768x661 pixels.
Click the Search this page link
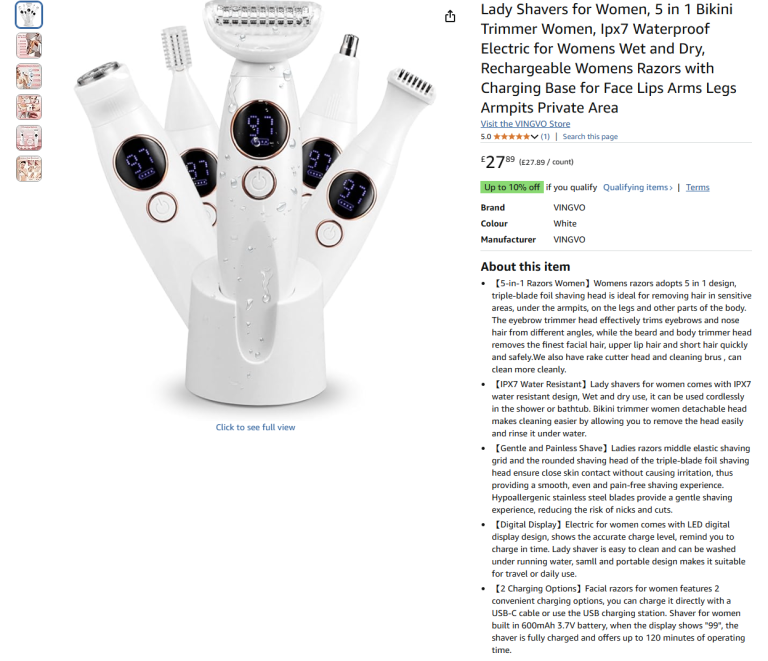(x=590, y=137)
